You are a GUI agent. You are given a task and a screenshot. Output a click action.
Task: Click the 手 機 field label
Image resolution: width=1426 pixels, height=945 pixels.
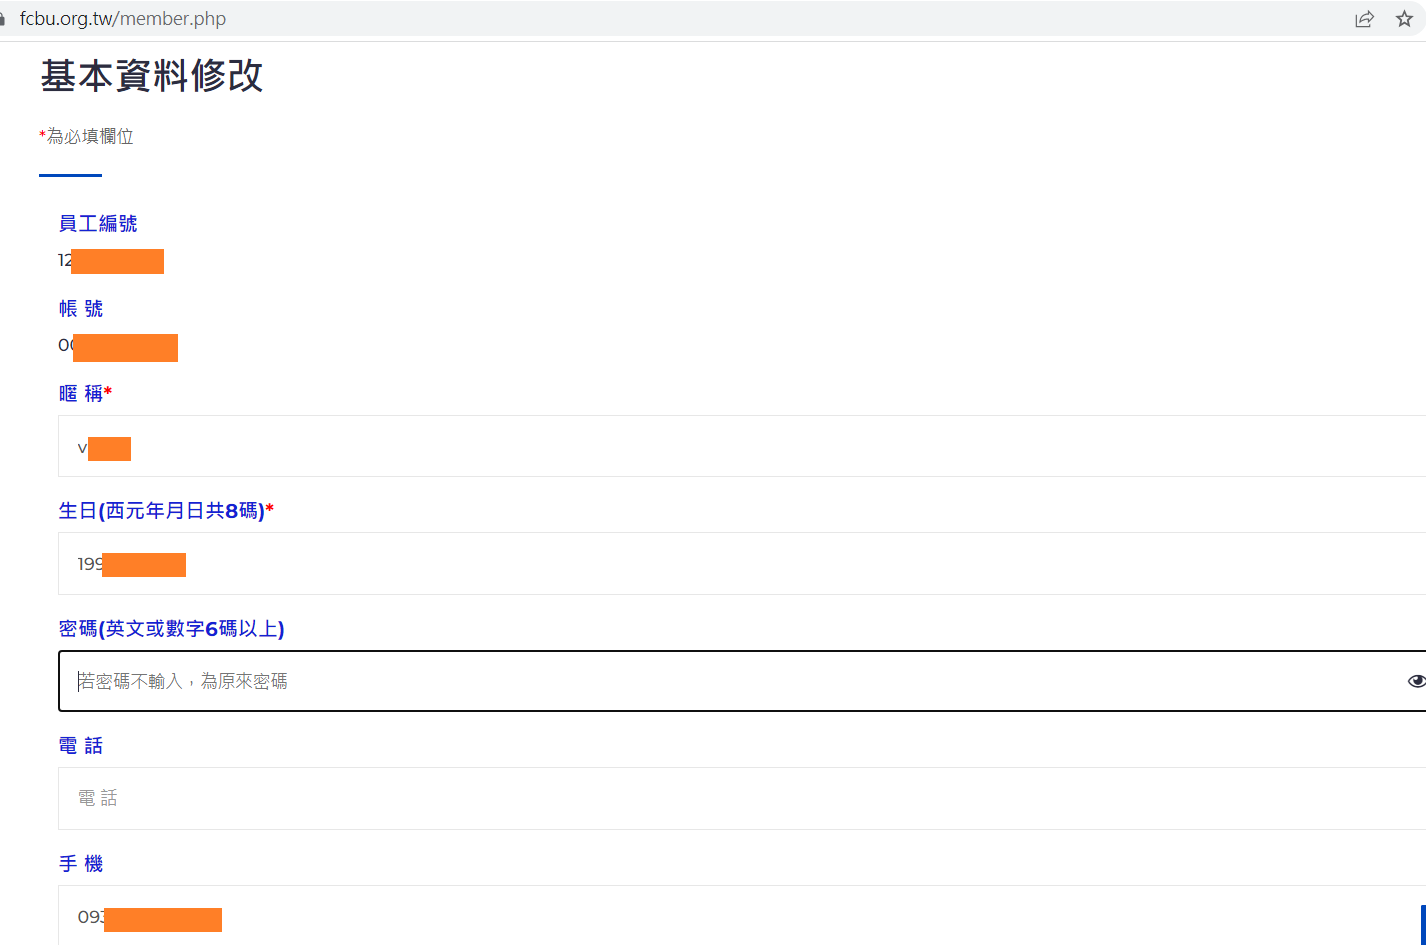point(81,864)
